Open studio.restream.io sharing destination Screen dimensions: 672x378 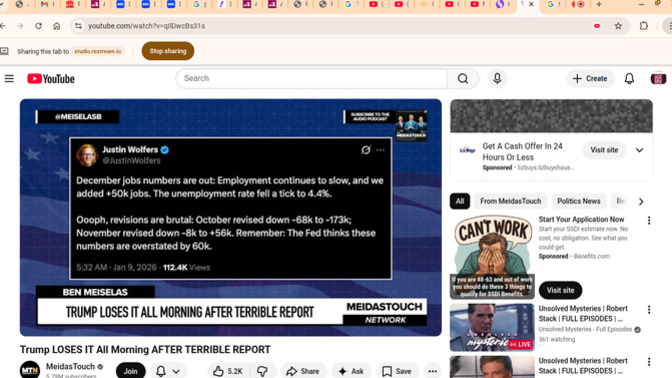tap(98, 51)
